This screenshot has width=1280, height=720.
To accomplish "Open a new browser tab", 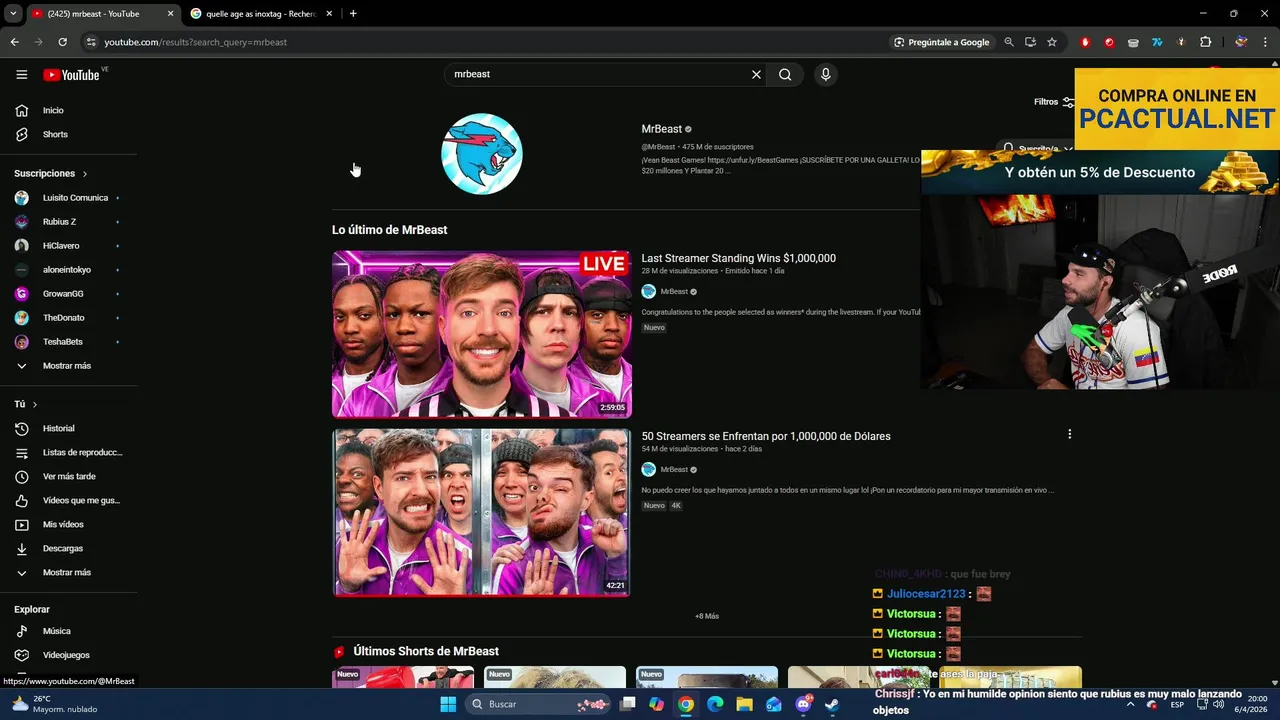I will 353,14.
